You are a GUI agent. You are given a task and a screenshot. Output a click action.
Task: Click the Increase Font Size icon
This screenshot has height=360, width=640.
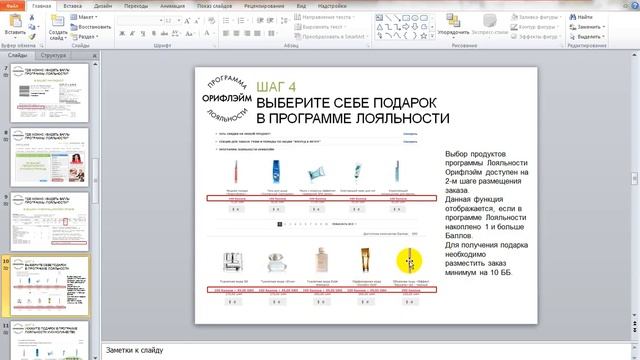[x=187, y=20]
